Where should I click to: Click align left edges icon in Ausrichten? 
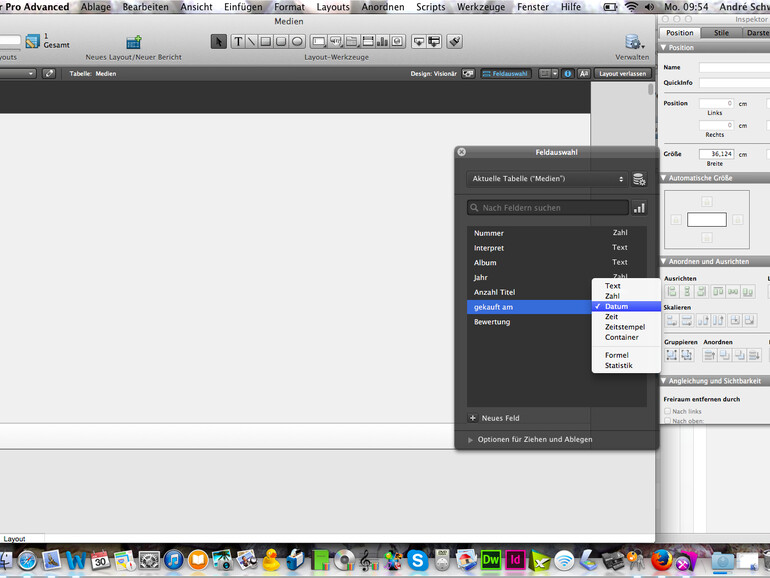tap(672, 292)
